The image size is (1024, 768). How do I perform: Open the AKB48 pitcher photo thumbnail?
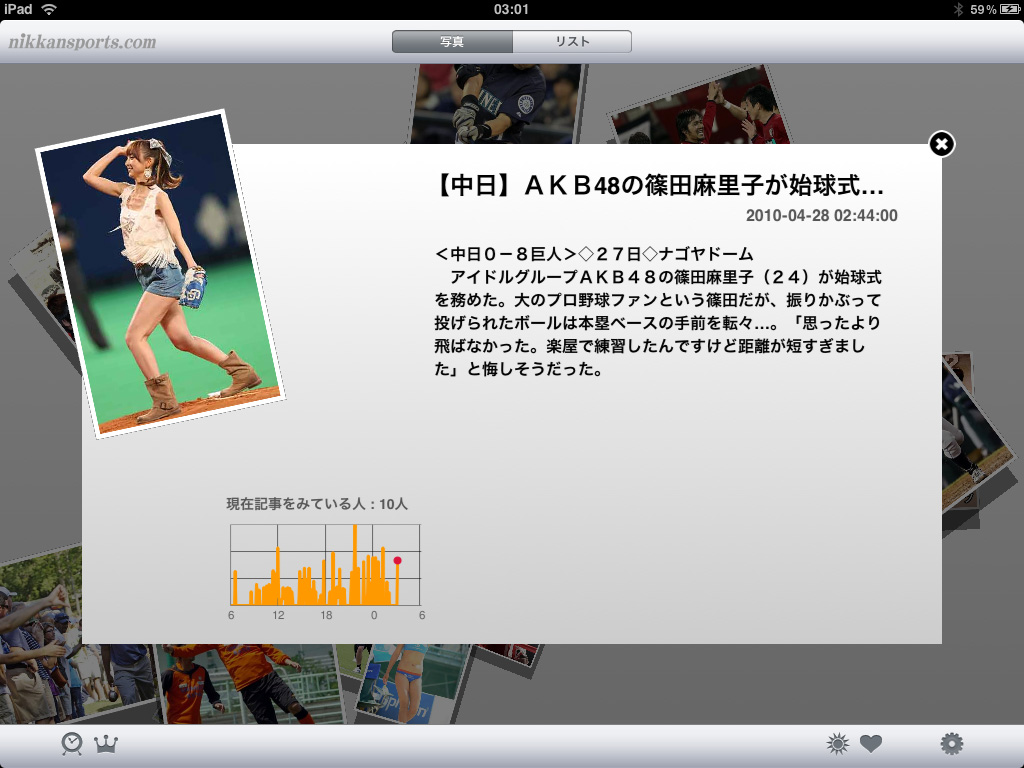pos(161,274)
